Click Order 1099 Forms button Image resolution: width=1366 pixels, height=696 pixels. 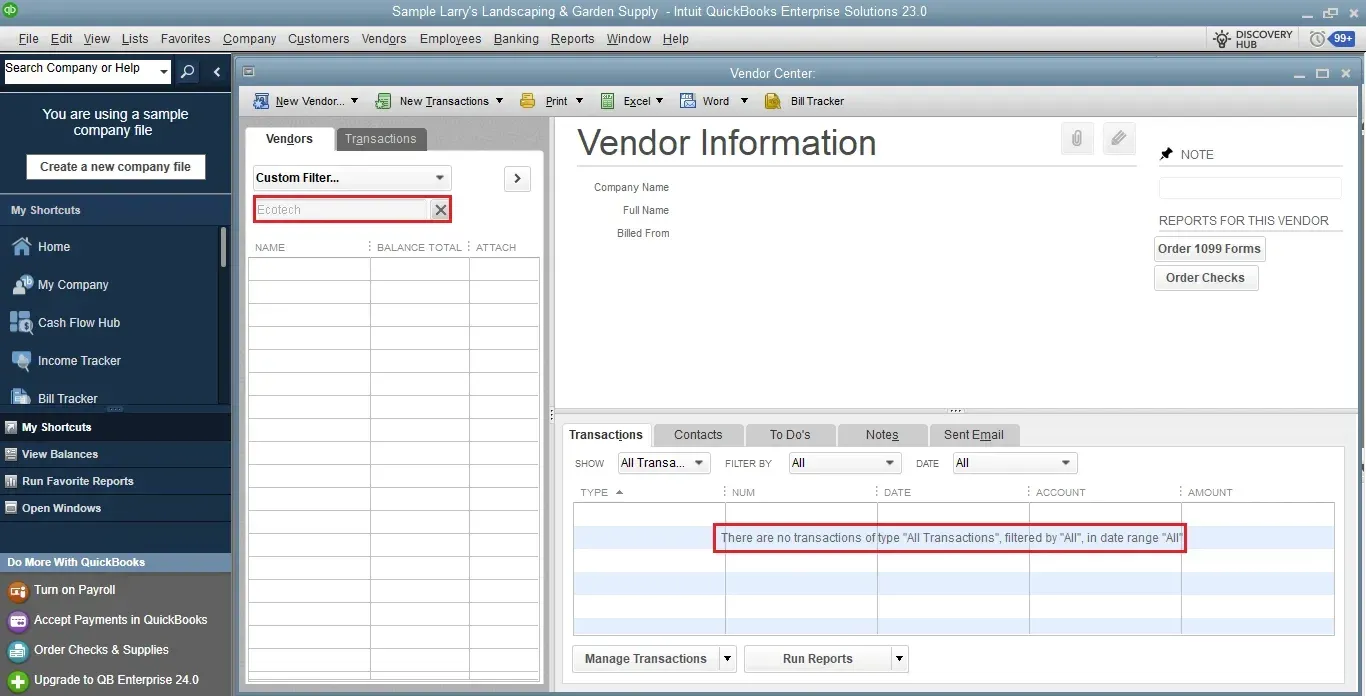coord(1209,249)
